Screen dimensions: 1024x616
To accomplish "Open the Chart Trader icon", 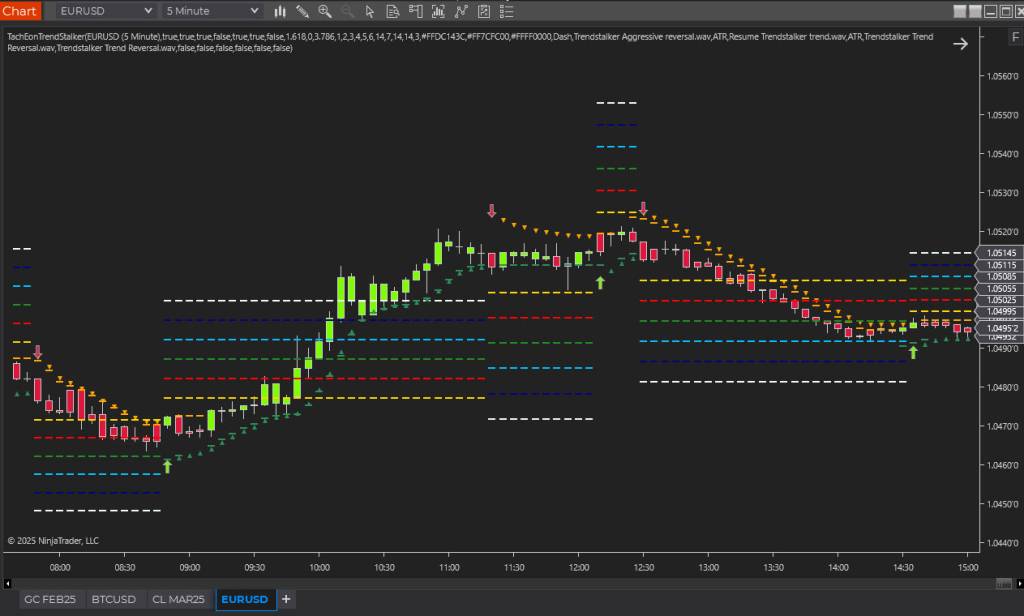I will coord(415,12).
